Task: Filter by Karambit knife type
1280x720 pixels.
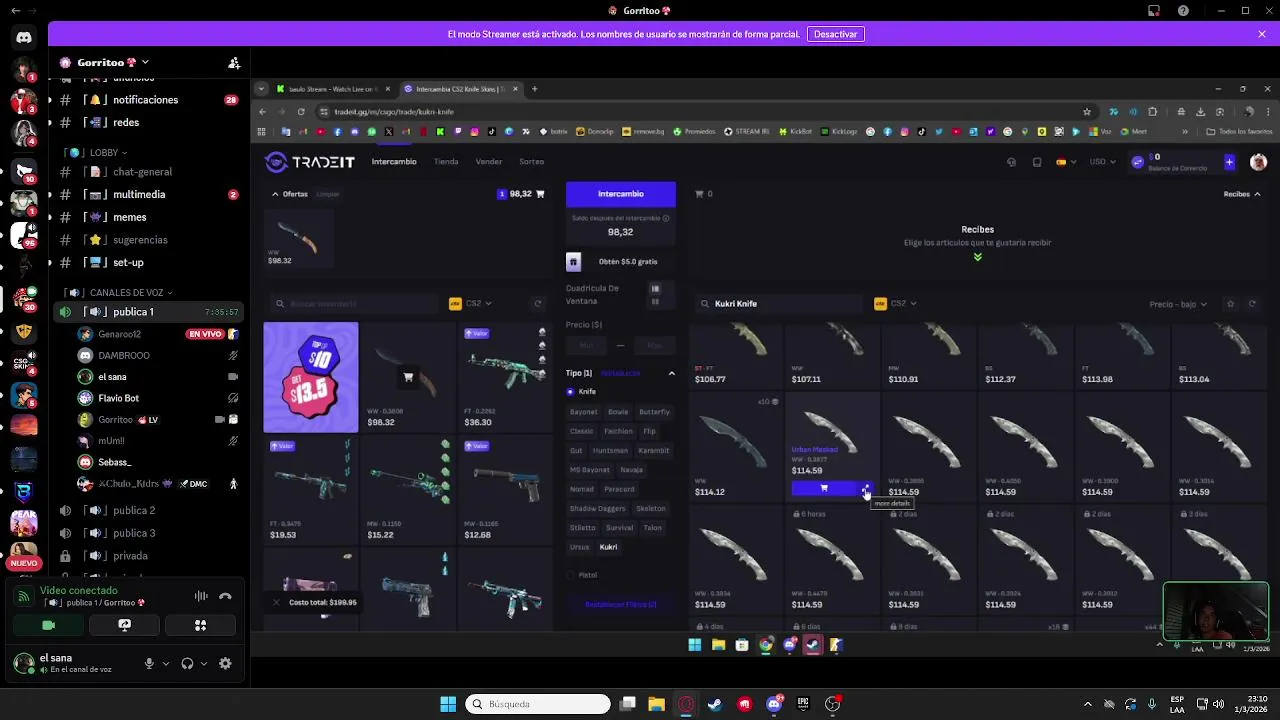Action: [x=654, y=450]
